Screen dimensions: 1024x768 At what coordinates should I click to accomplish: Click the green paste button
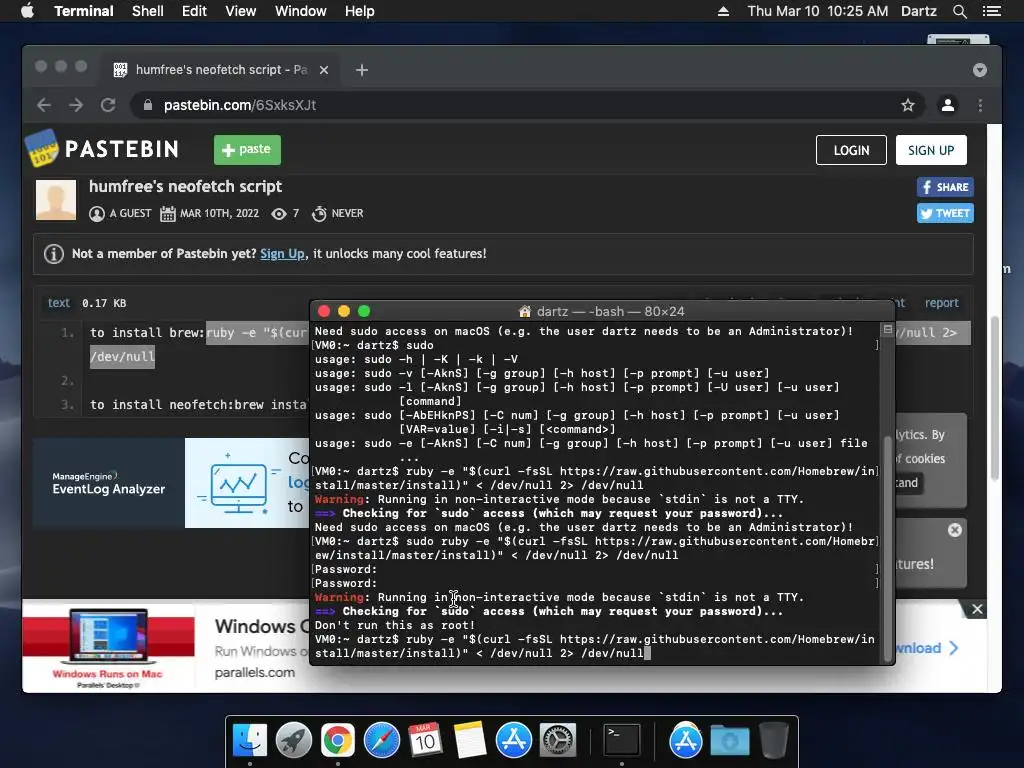click(x=248, y=150)
